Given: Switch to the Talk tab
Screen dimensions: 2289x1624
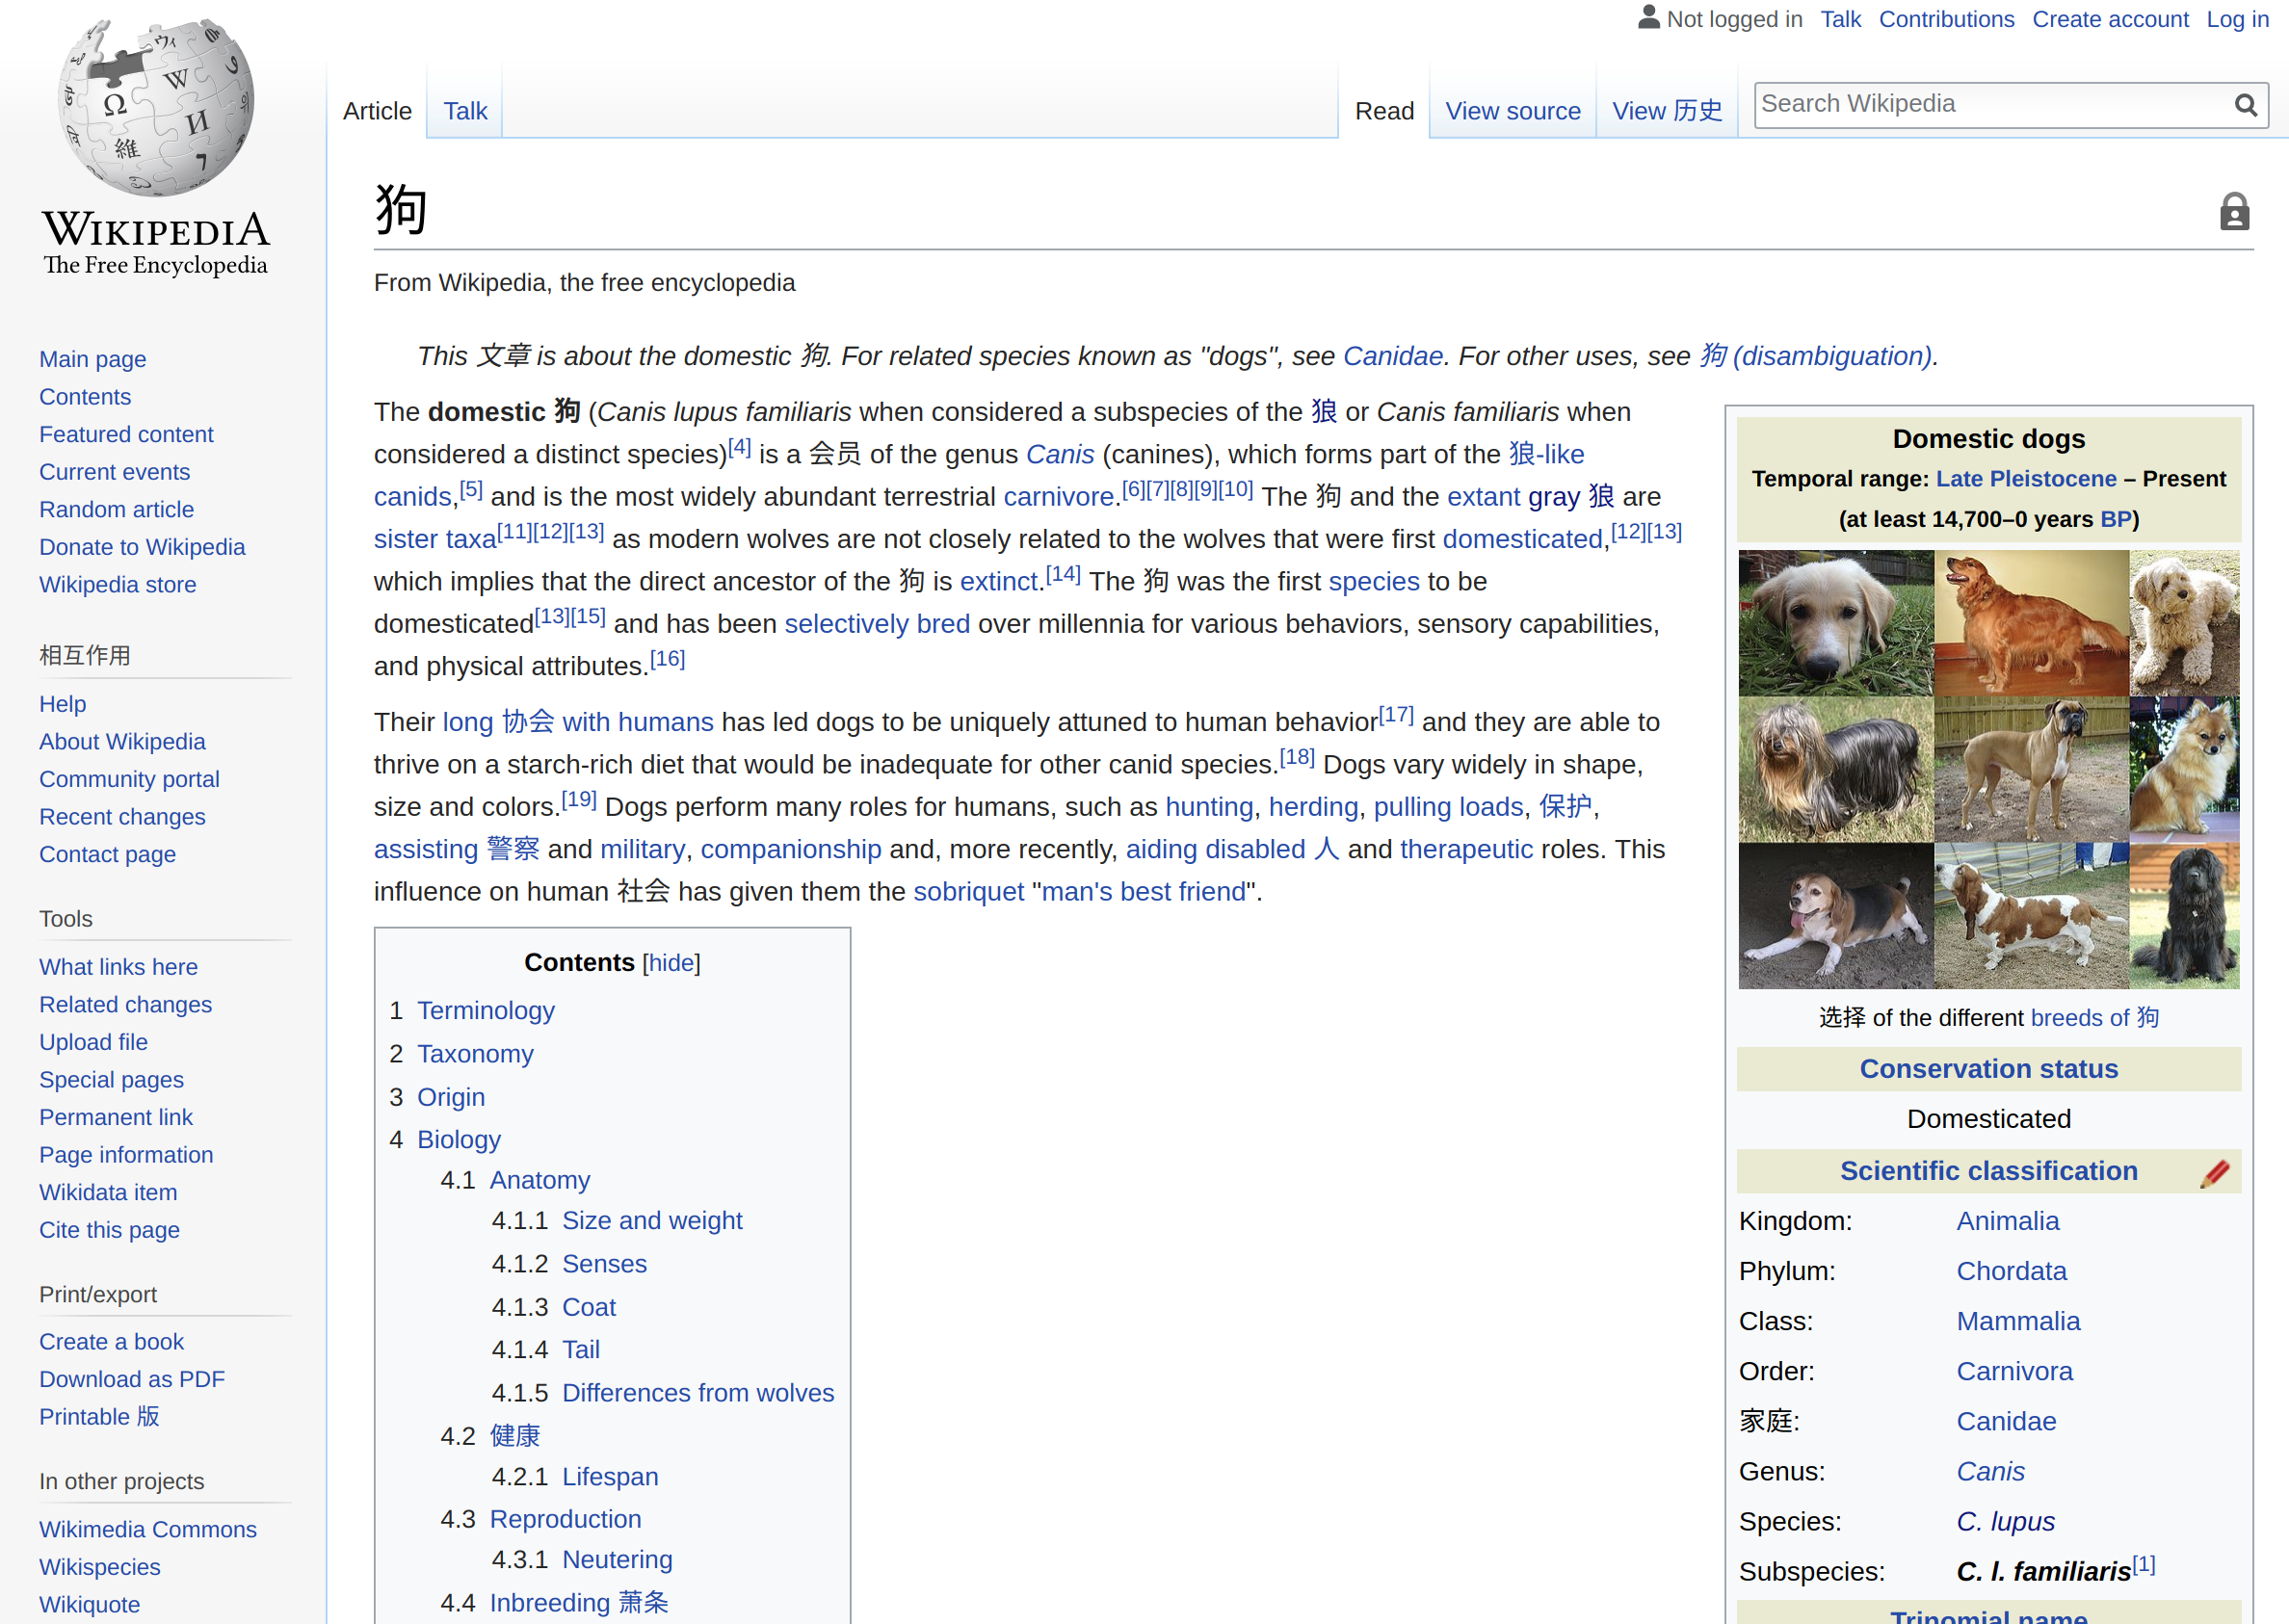Looking at the screenshot, I should click(465, 111).
